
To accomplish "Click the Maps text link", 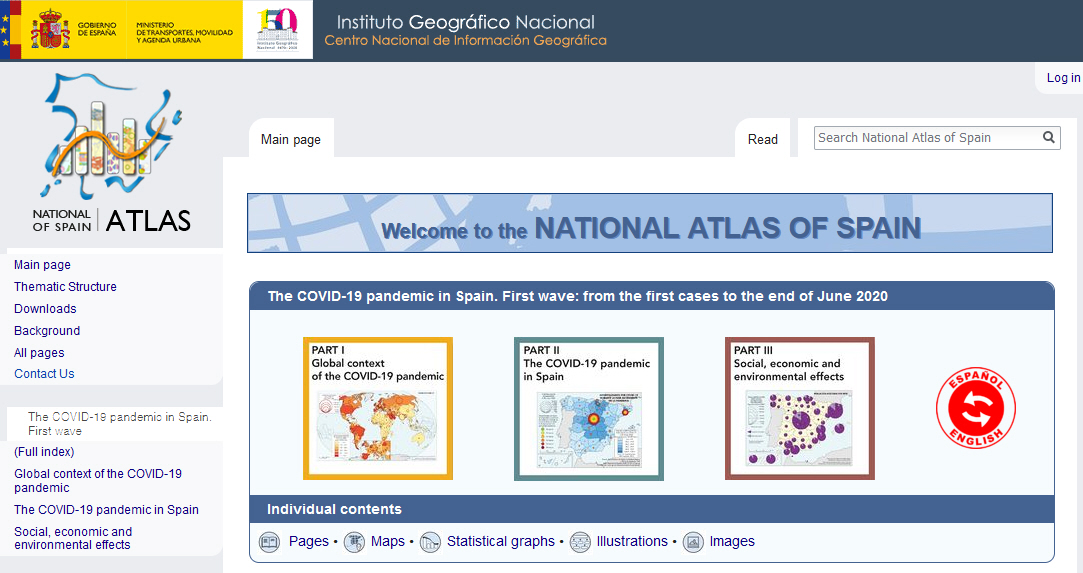I will pyautogui.click(x=387, y=541).
